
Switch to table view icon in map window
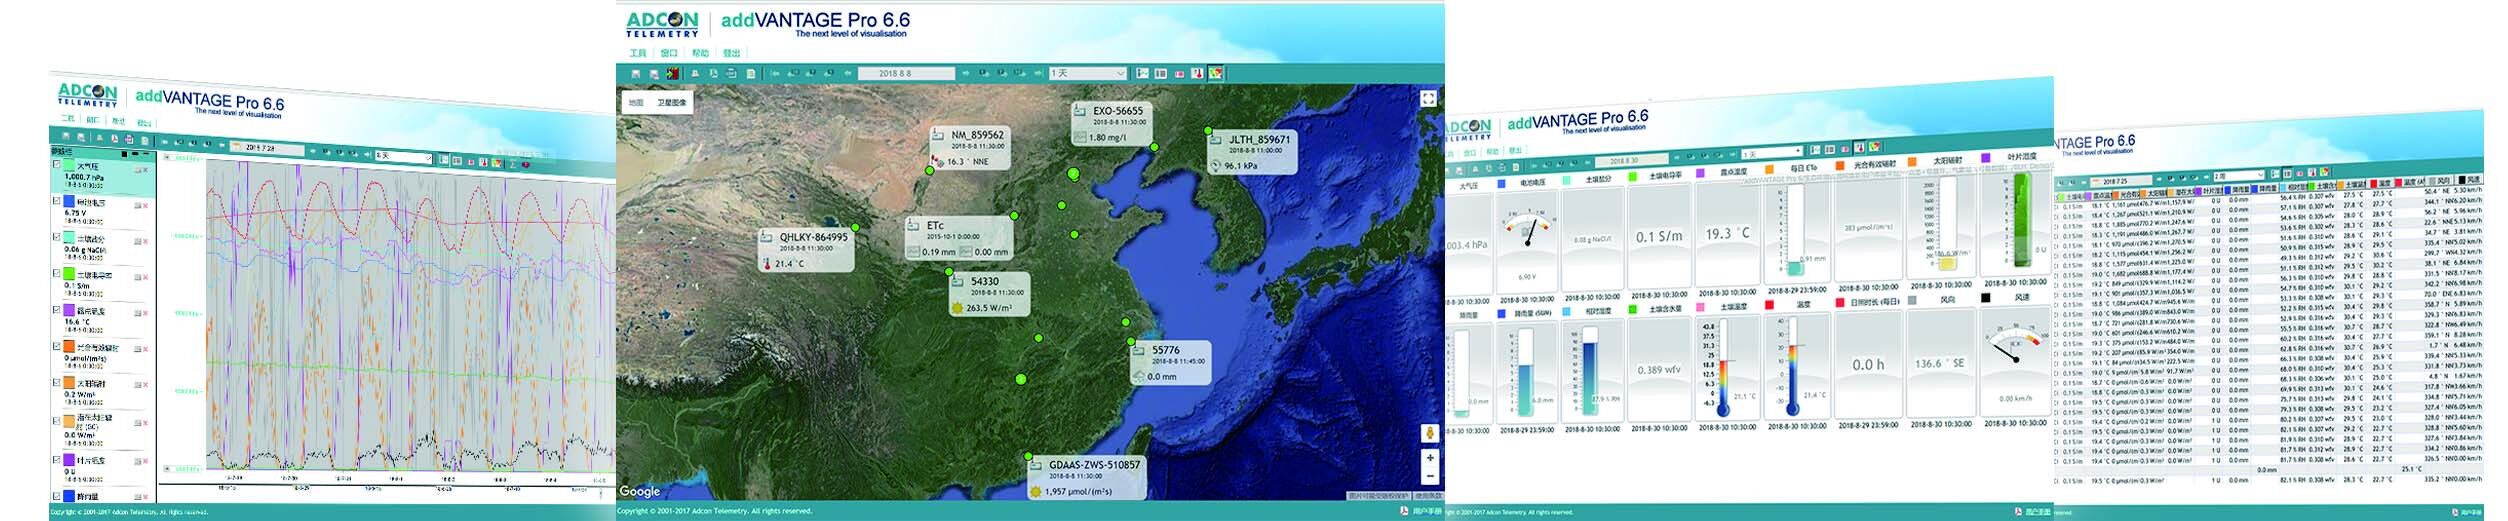[x=1160, y=73]
